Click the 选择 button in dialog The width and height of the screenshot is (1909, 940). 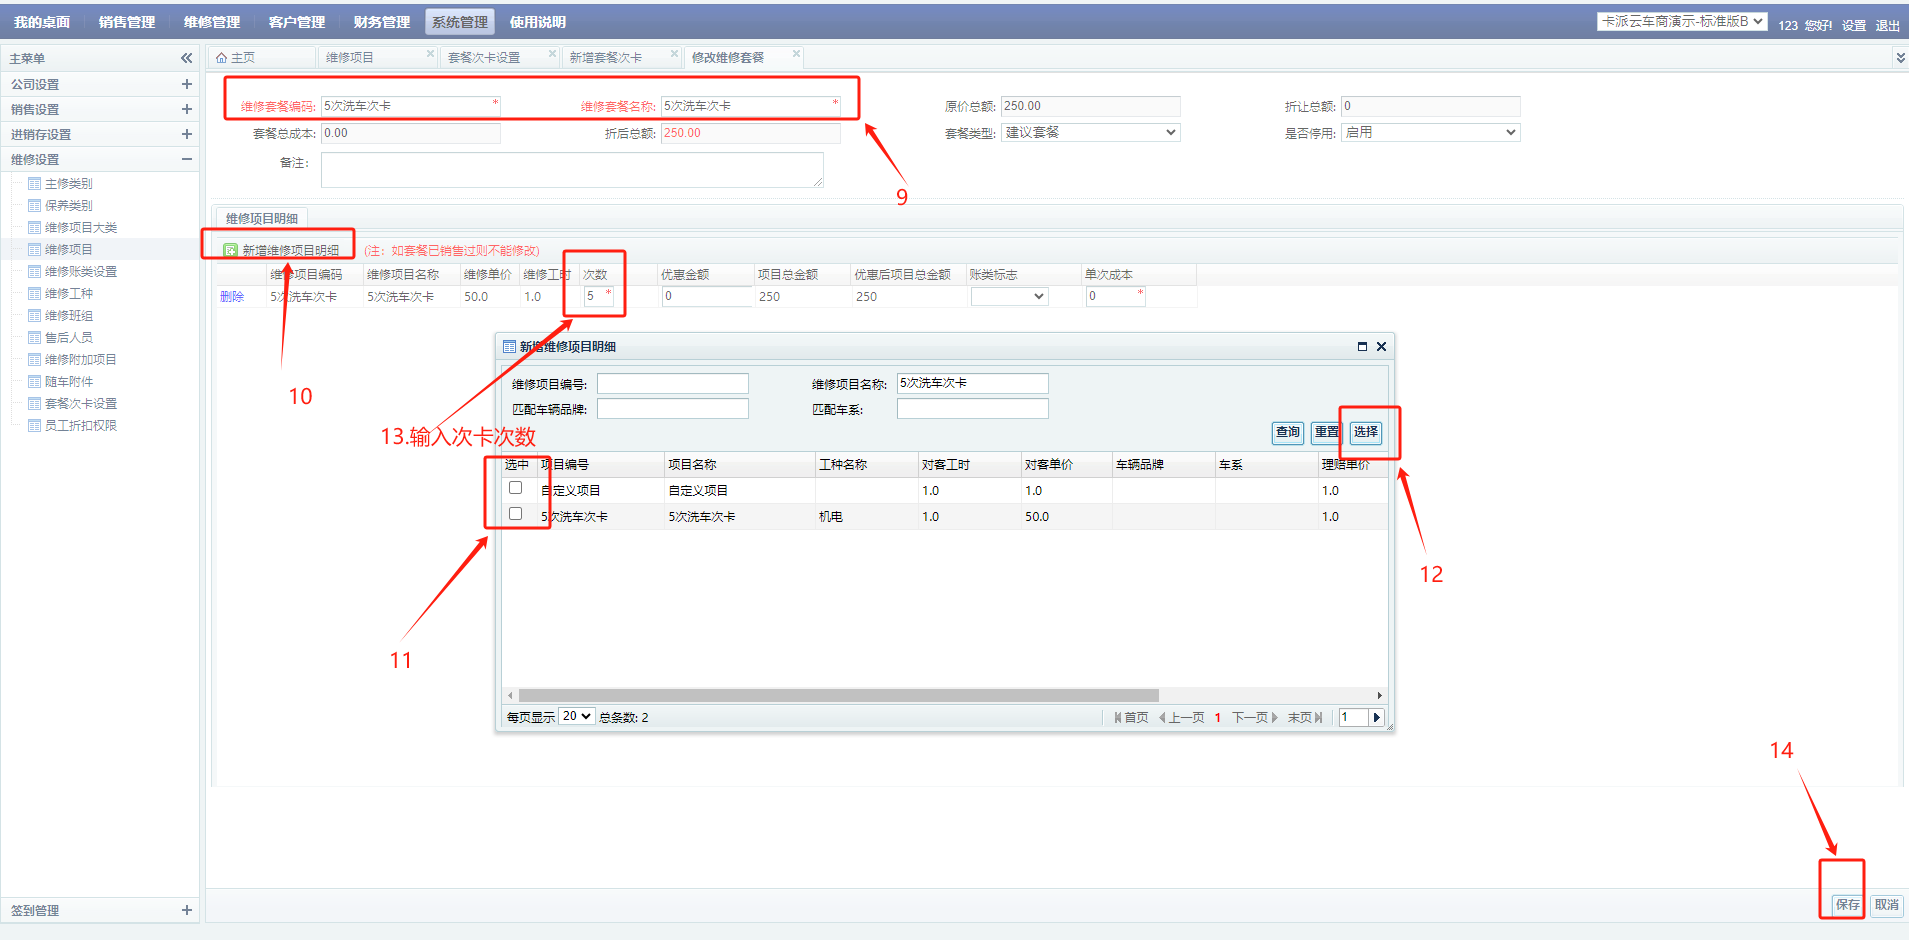click(1366, 432)
